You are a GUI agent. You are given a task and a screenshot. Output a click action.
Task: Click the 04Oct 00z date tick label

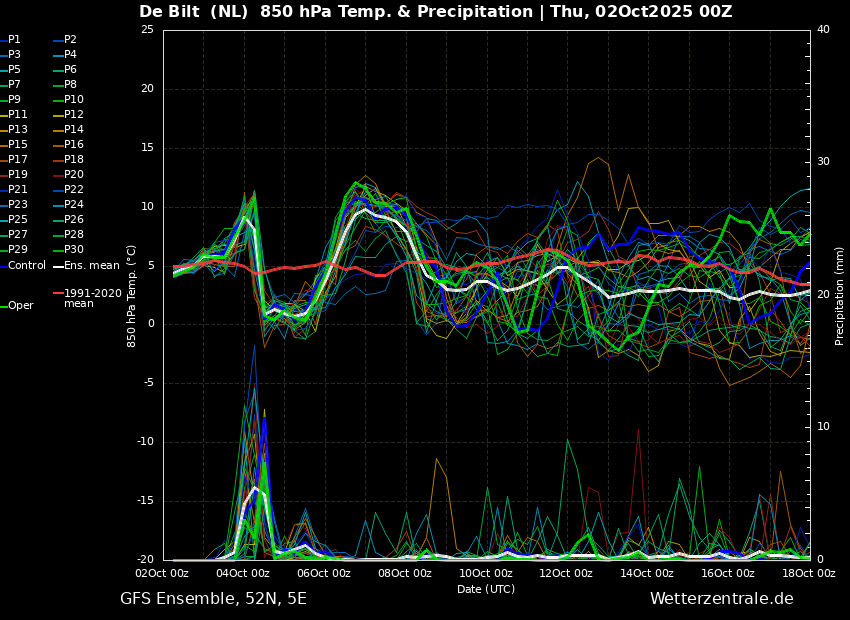[x=243, y=573]
